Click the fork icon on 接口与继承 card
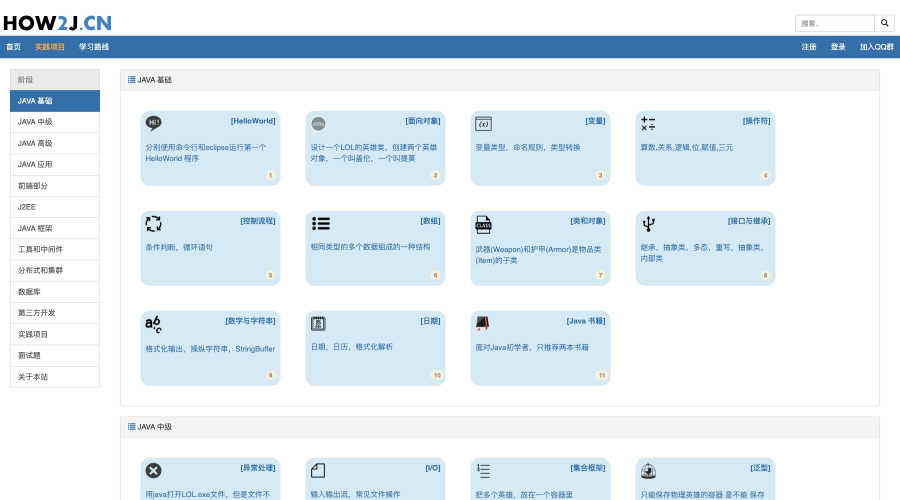The height and width of the screenshot is (500, 900). tap(649, 223)
